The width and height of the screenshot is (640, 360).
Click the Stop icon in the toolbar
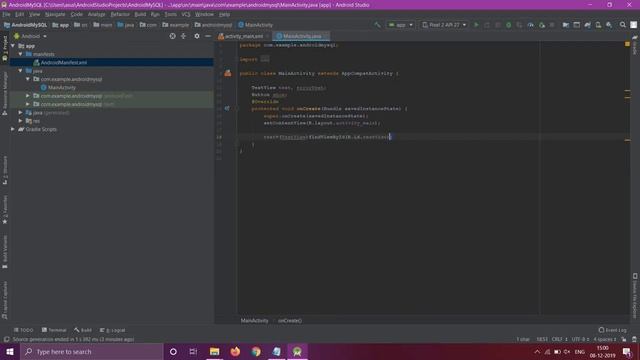(552, 25)
